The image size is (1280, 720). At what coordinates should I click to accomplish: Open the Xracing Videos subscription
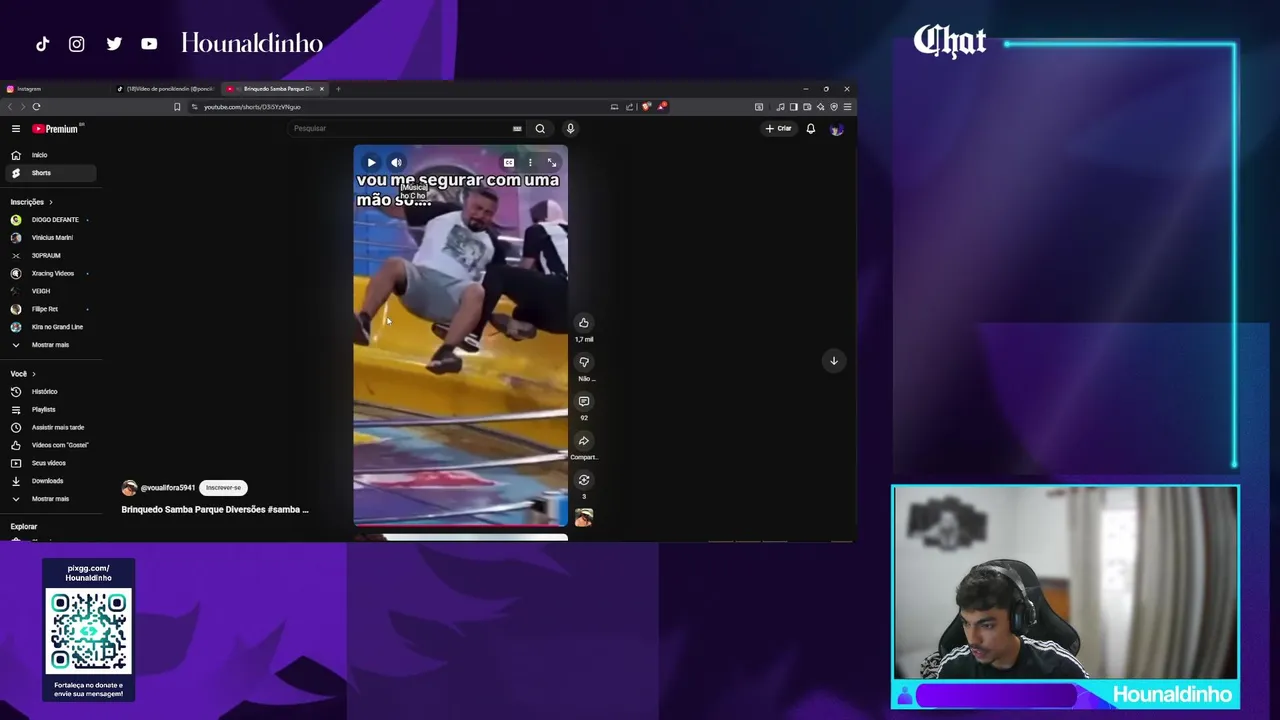[x=49, y=273]
